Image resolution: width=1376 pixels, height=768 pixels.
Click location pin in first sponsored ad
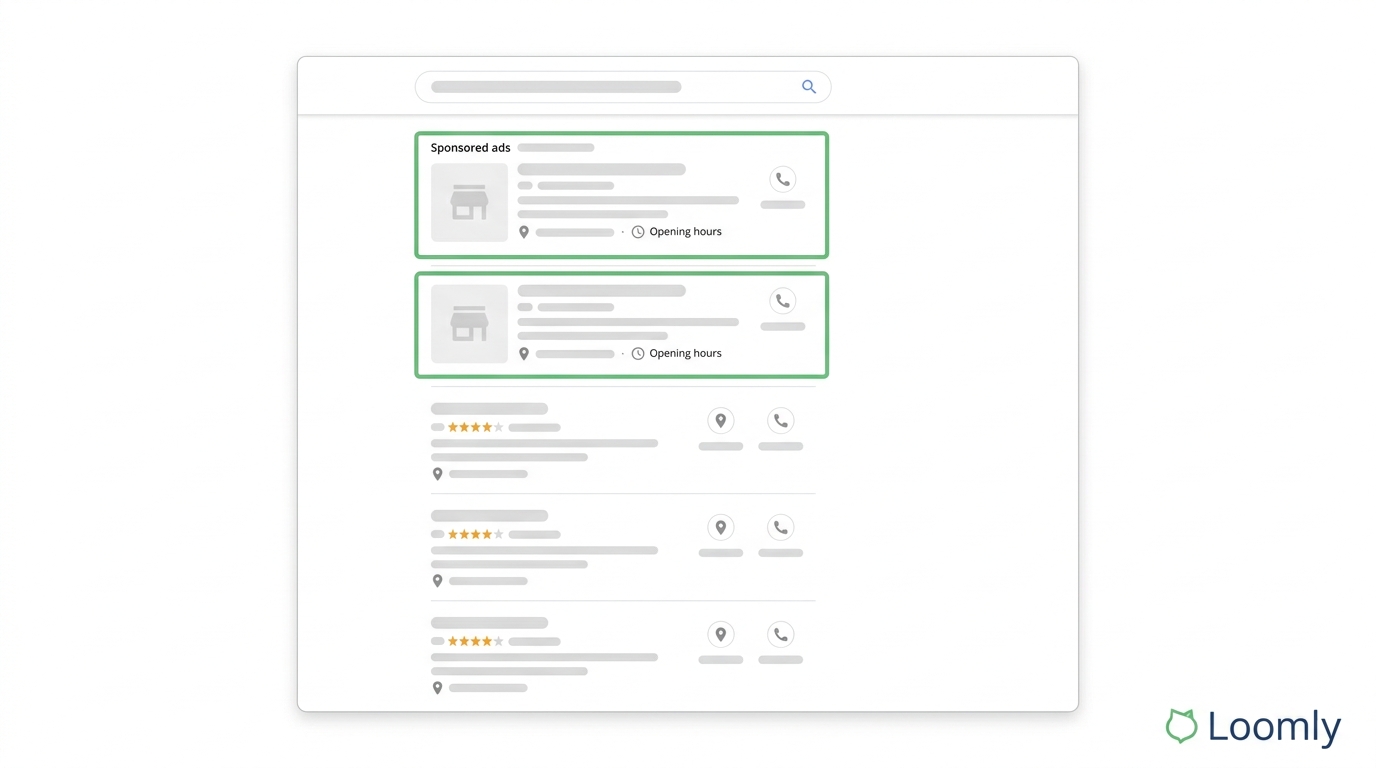click(523, 232)
